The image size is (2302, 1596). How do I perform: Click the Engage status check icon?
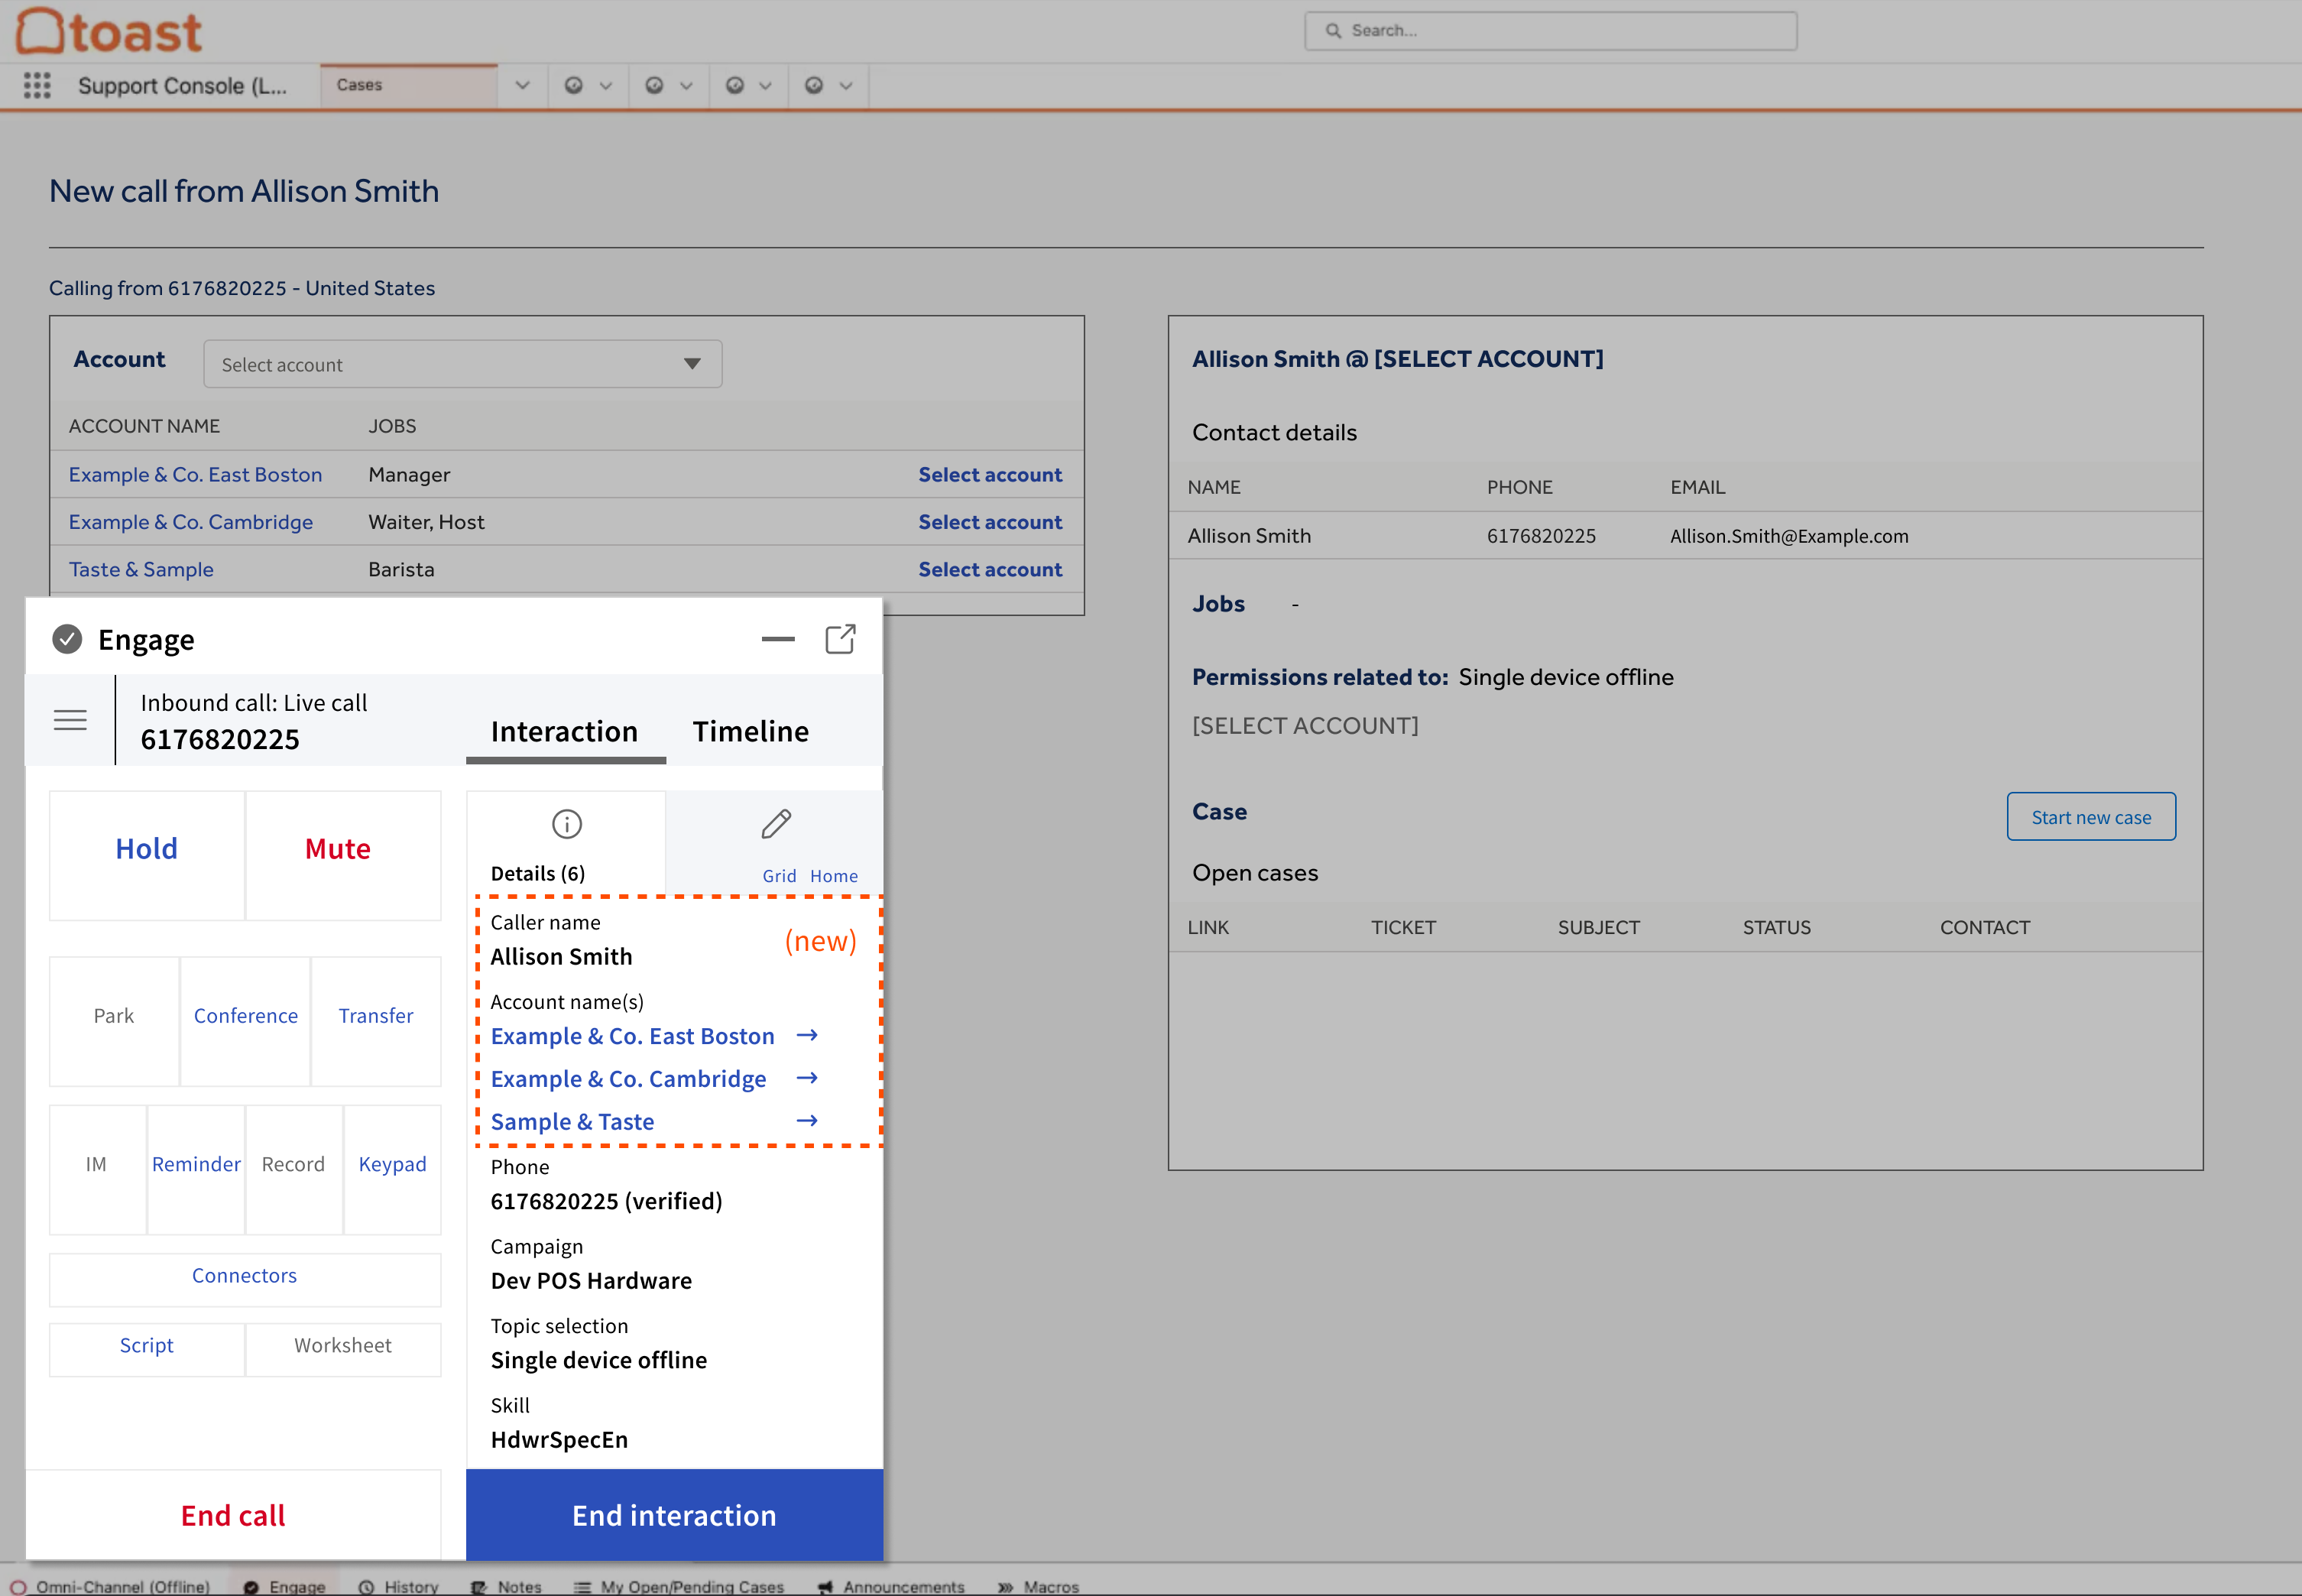pos(67,639)
